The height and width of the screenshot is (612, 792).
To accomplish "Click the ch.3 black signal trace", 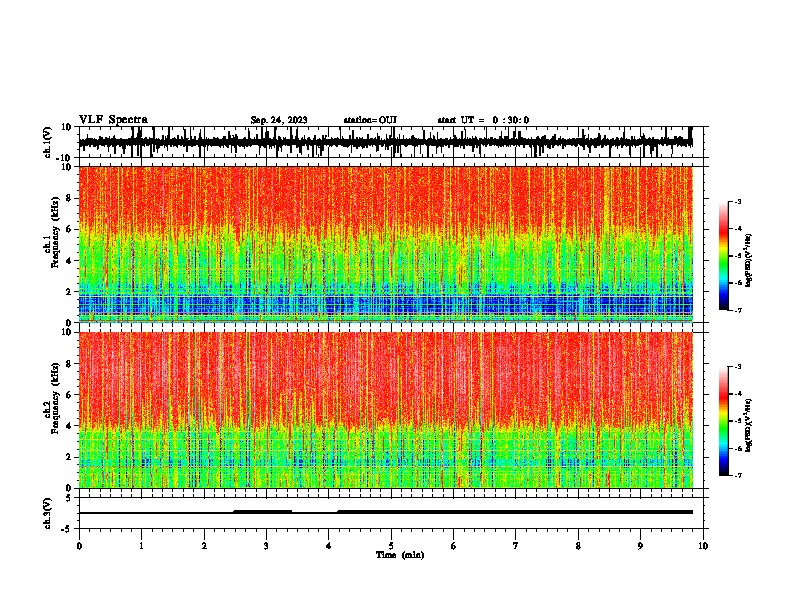I will (x=385, y=512).
